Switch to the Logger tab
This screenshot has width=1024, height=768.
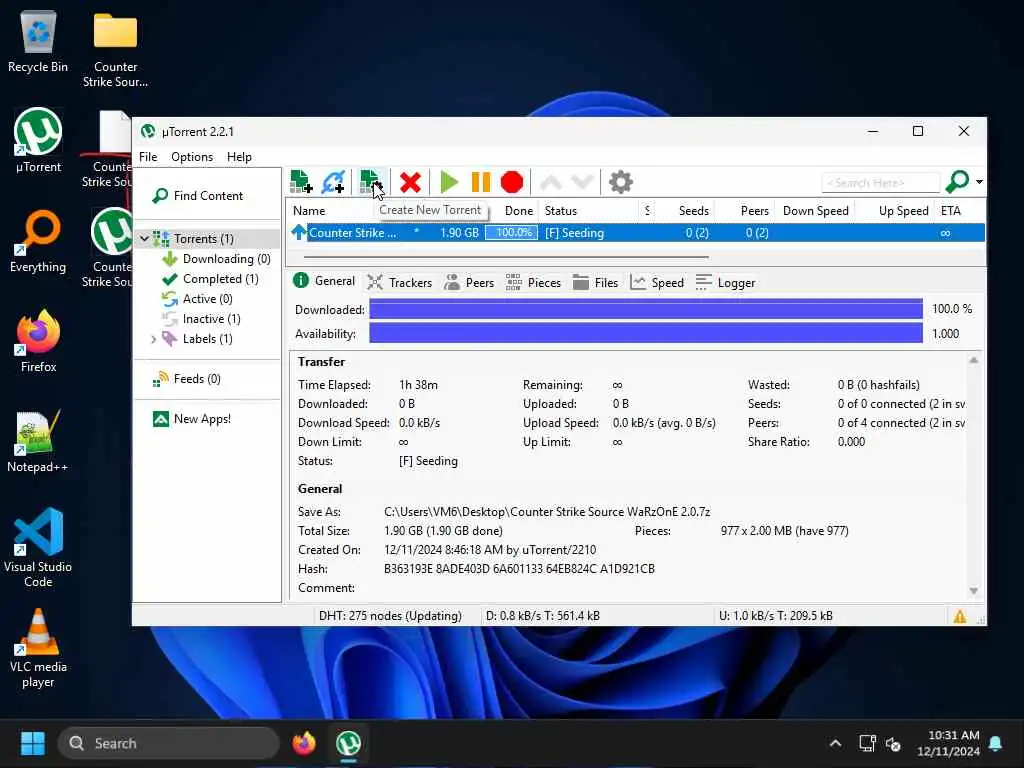click(x=725, y=283)
